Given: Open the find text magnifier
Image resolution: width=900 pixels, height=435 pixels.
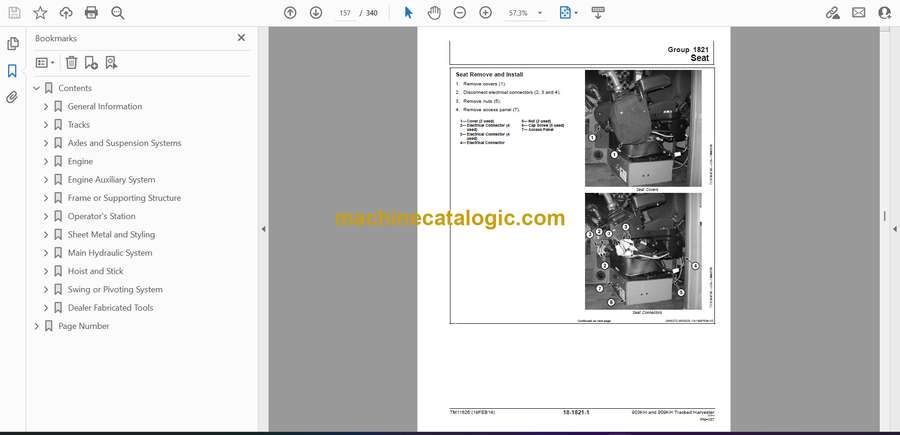Looking at the screenshot, I should click(118, 13).
